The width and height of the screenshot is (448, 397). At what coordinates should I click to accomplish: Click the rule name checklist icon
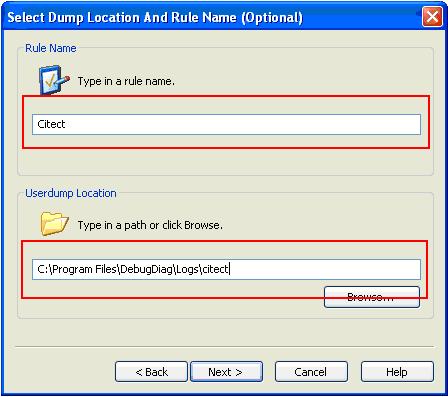pos(54,80)
